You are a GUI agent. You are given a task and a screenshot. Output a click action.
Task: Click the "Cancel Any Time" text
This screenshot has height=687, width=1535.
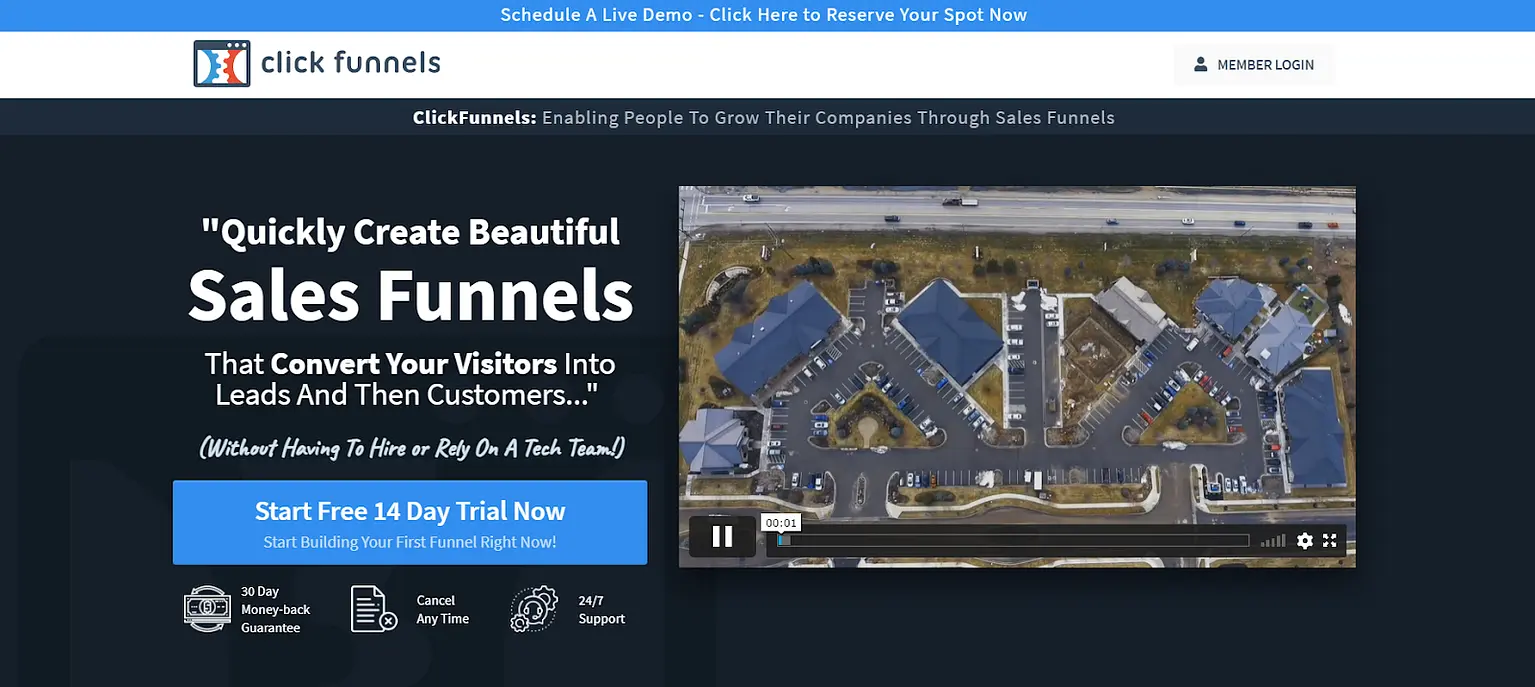443,609
